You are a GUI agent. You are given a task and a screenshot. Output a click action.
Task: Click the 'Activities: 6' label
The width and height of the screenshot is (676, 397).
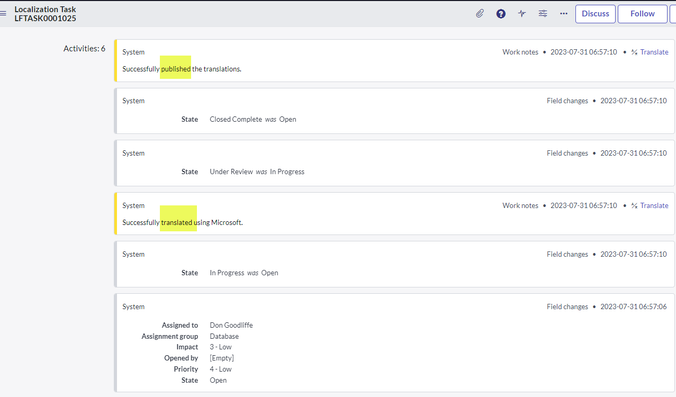coord(84,49)
